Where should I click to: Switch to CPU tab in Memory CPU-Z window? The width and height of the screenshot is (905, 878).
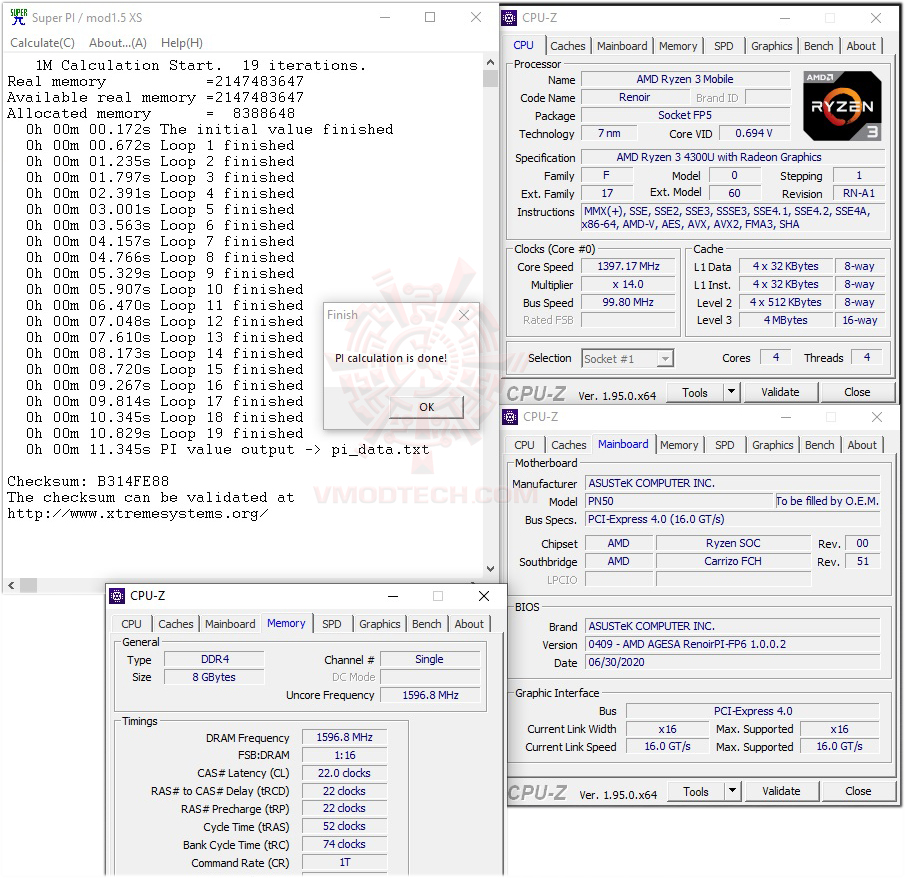131,624
